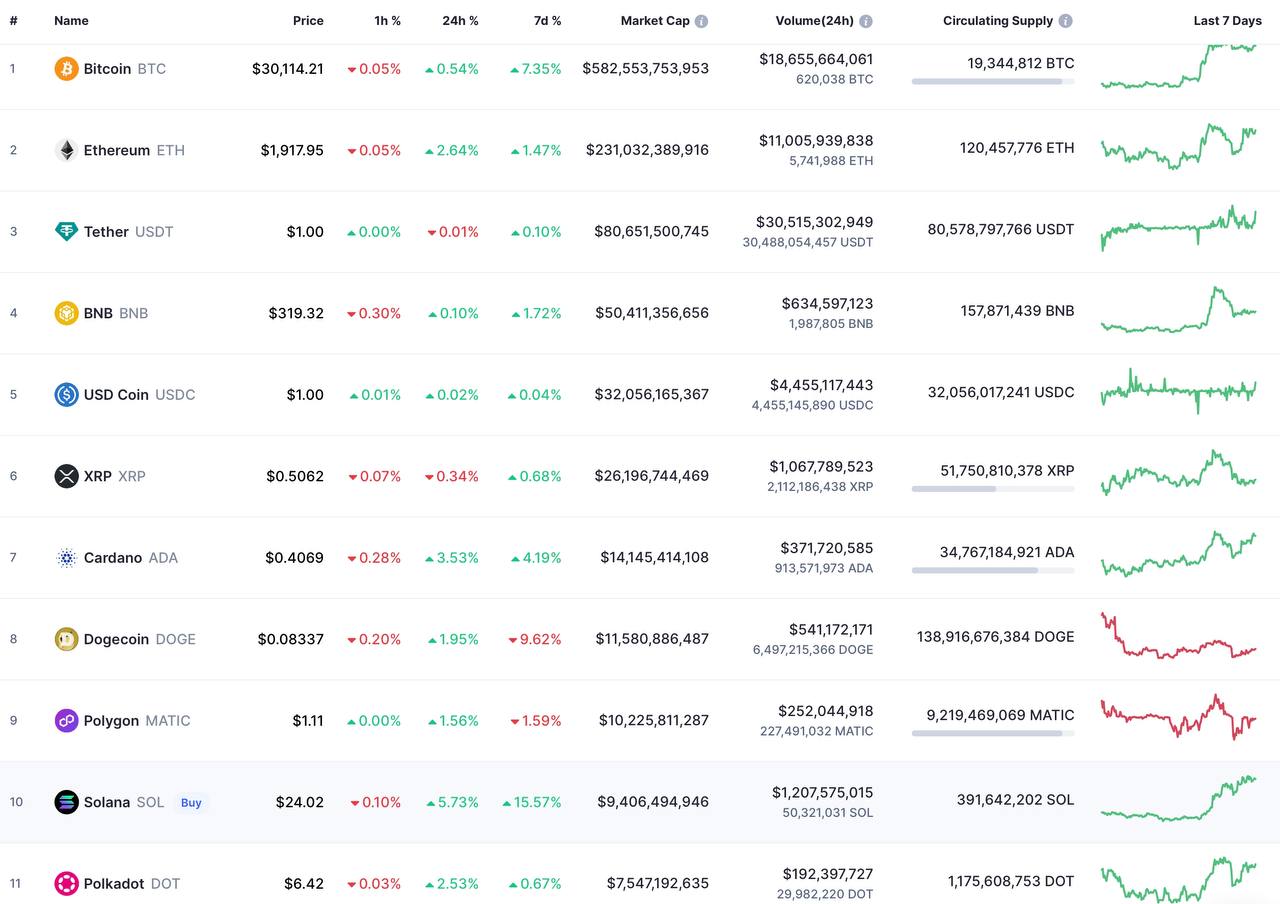The height and width of the screenshot is (904, 1280).
Task: Click the Market Cap info icon
Action: coord(702,21)
